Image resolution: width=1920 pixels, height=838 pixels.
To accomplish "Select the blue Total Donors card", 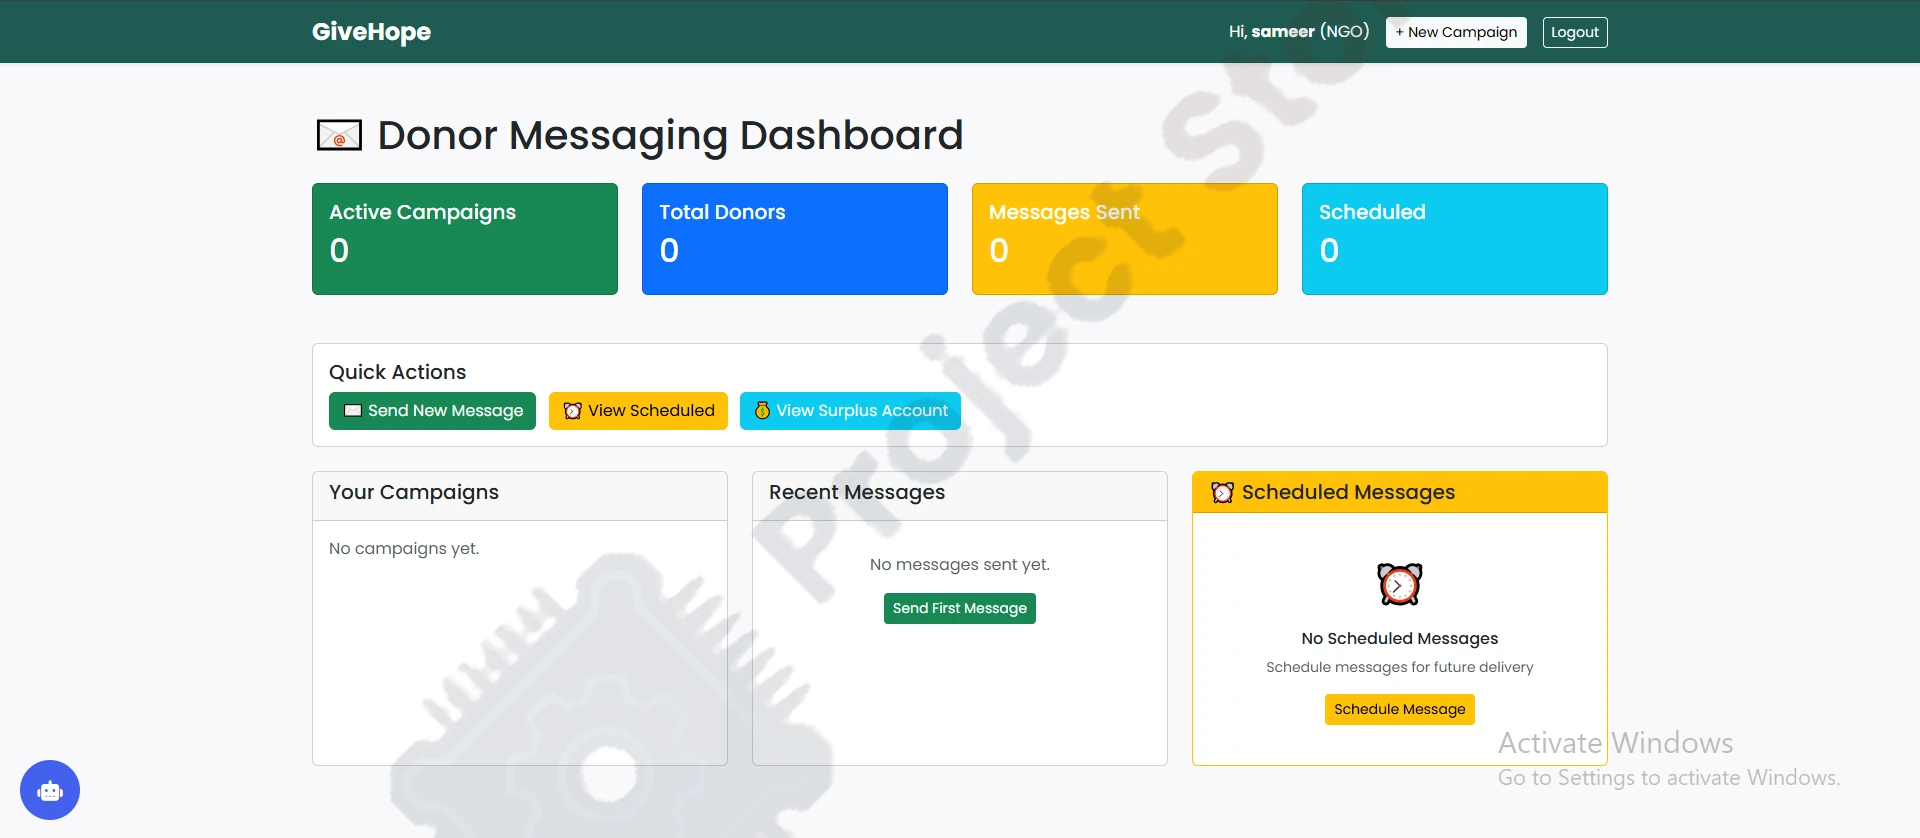I will tap(795, 239).
